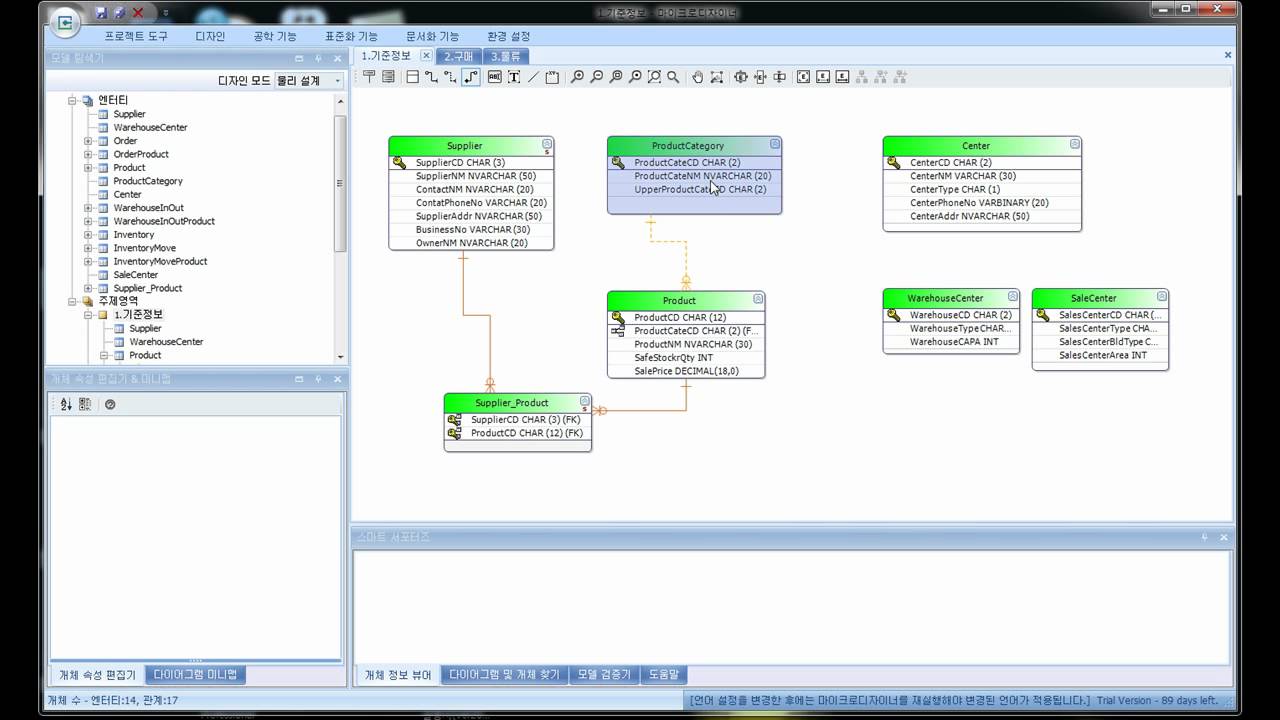Image resolution: width=1280 pixels, height=720 pixels.
Task: Select the first relationship line tool
Action: point(431,77)
